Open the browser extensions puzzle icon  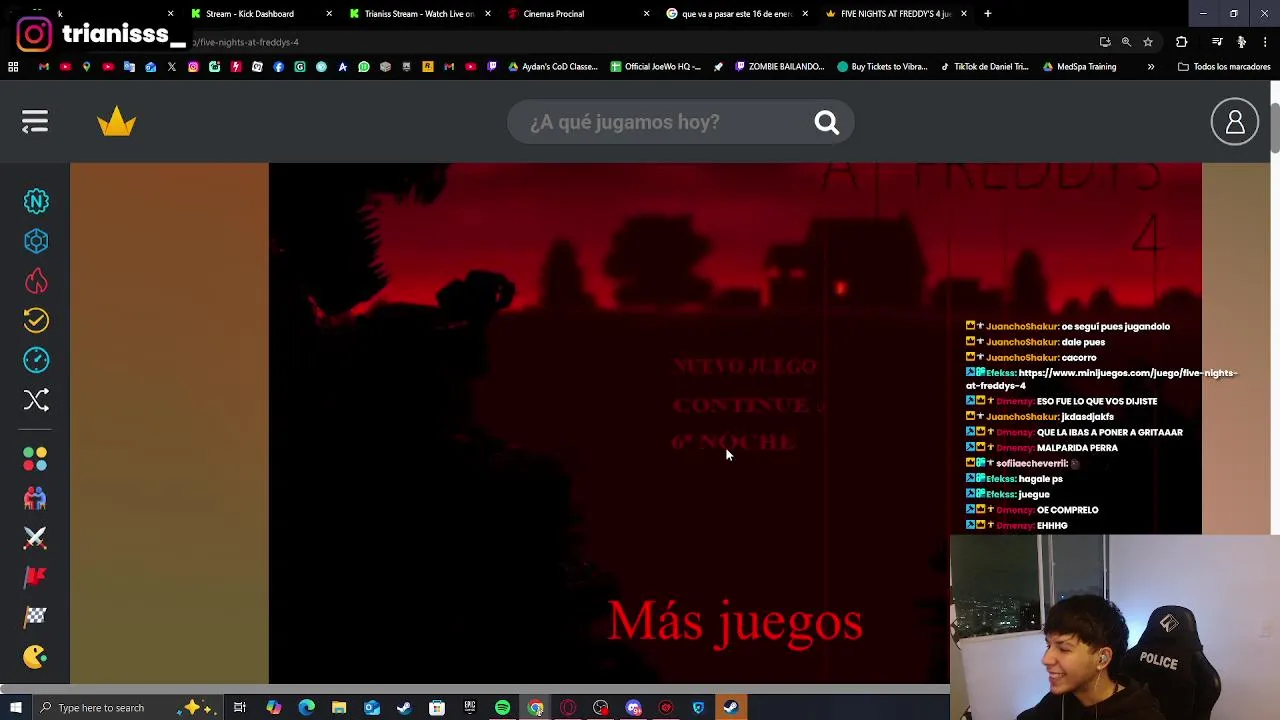point(1182,42)
